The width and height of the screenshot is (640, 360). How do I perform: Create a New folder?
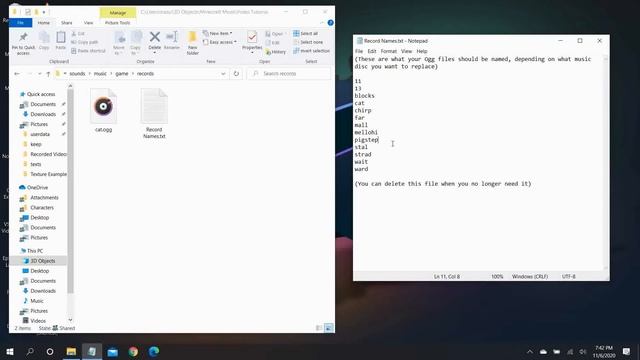click(x=193, y=43)
